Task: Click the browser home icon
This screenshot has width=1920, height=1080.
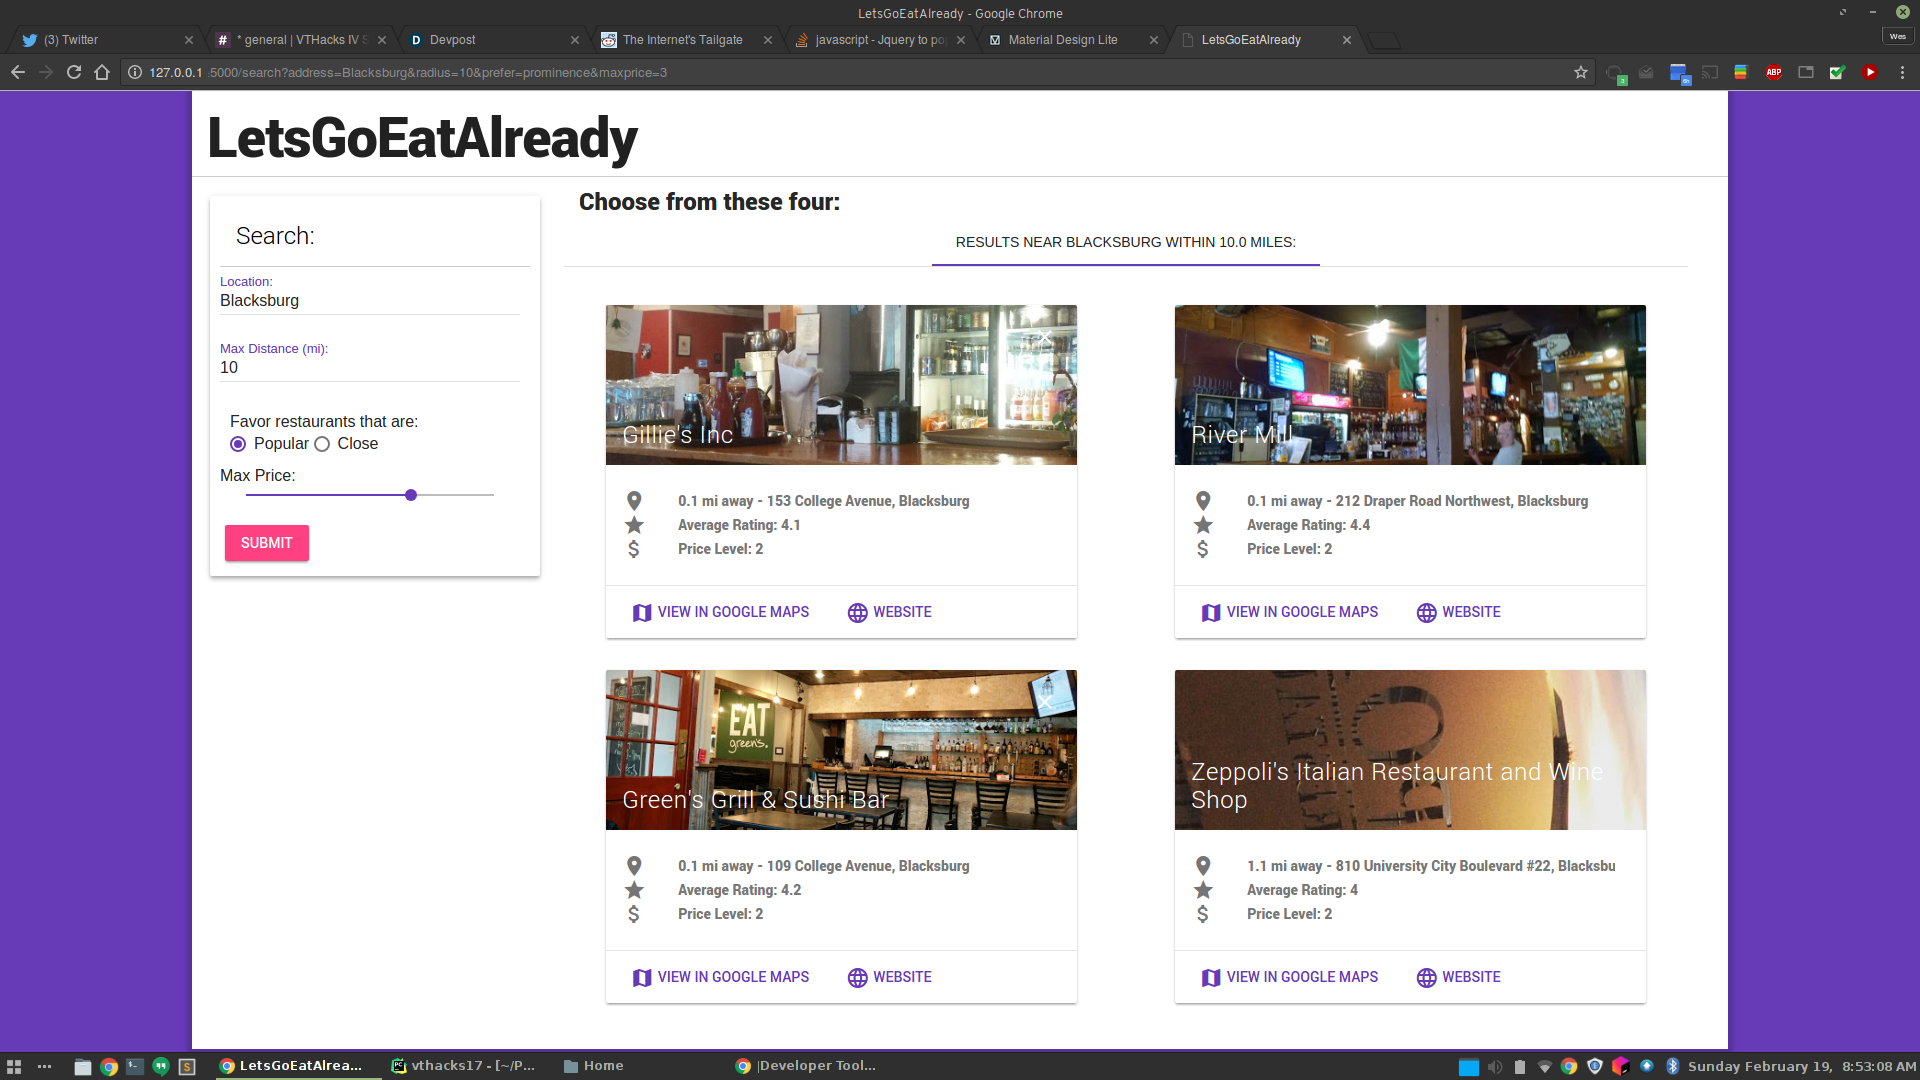Action: click(102, 72)
